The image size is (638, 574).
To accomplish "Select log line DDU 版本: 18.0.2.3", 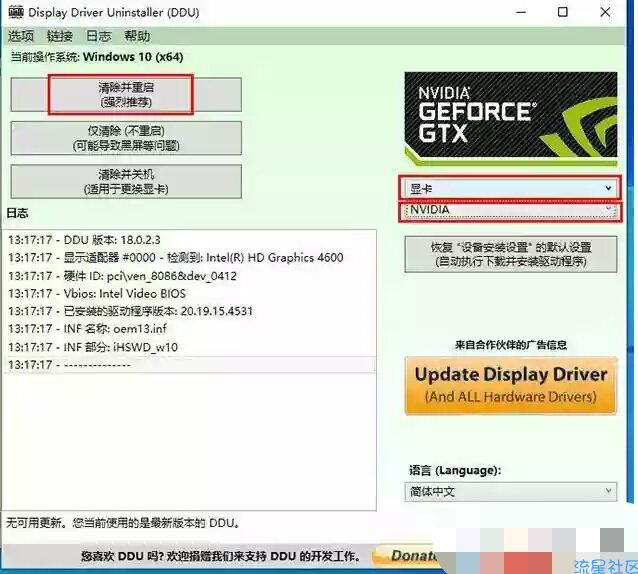I will pos(189,240).
